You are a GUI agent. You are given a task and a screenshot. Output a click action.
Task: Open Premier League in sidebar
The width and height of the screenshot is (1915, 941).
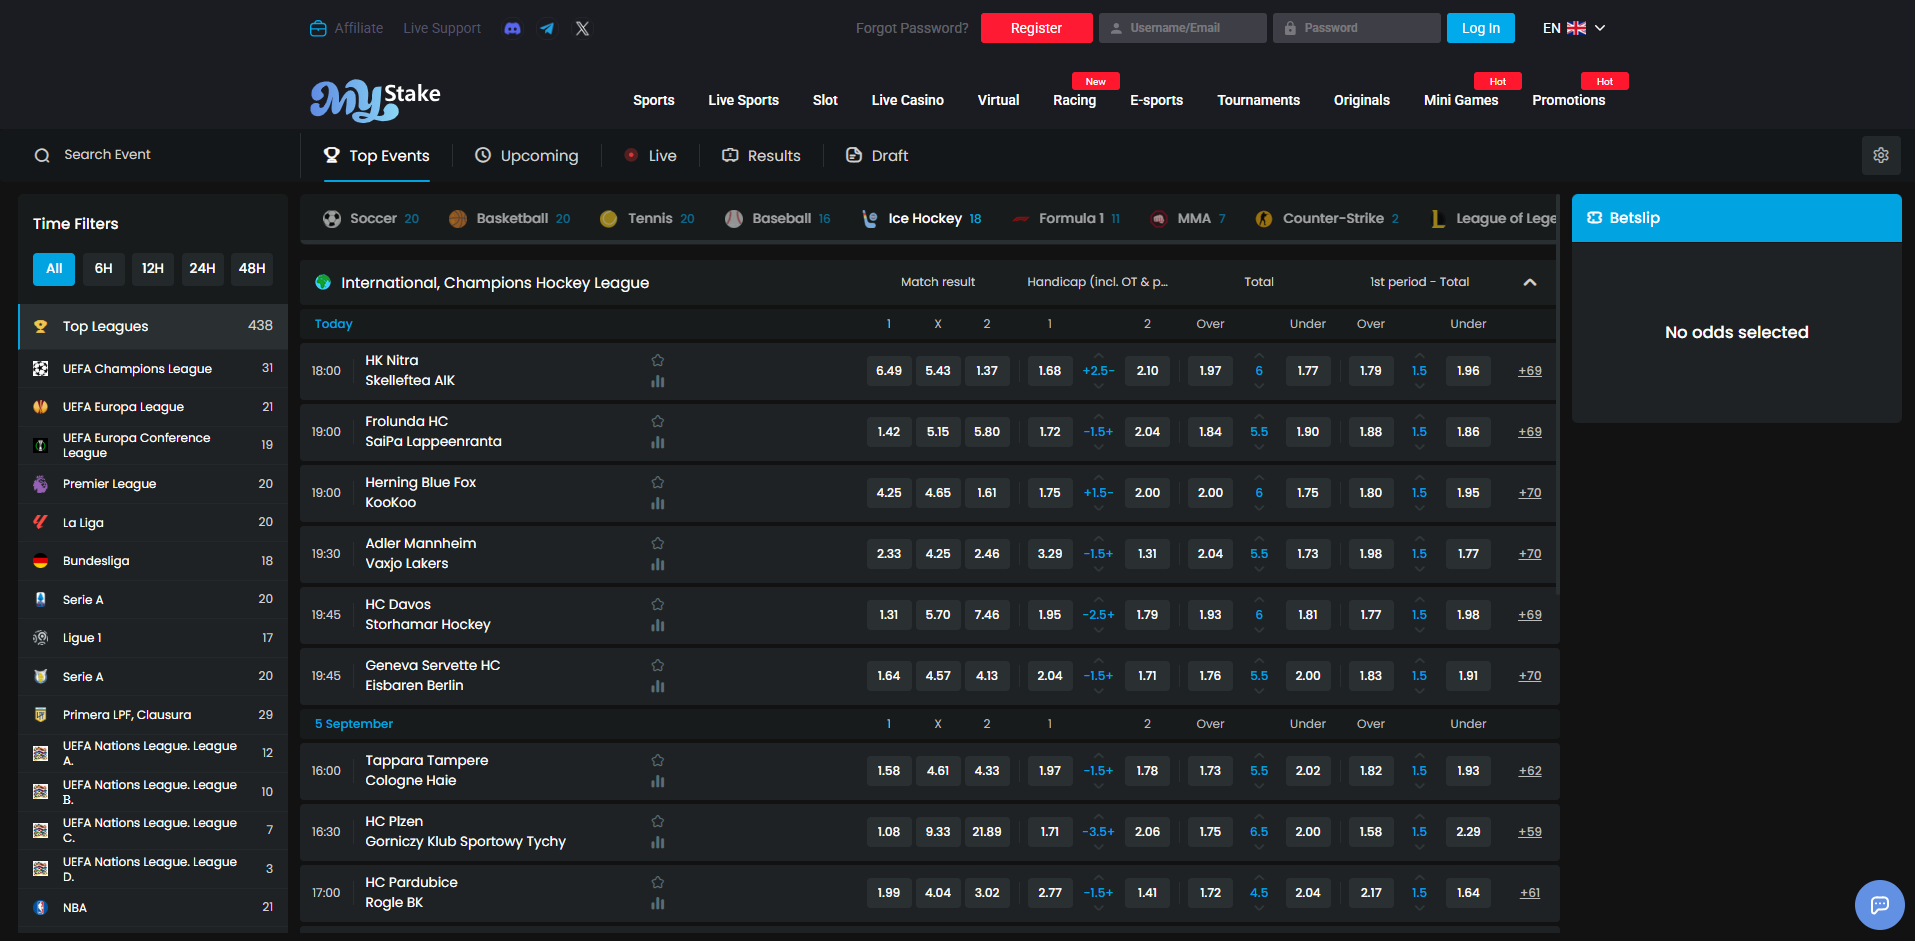(x=153, y=484)
